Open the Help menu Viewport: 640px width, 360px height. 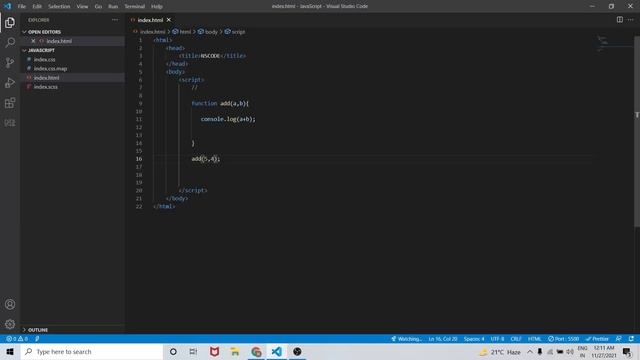click(x=157, y=6)
